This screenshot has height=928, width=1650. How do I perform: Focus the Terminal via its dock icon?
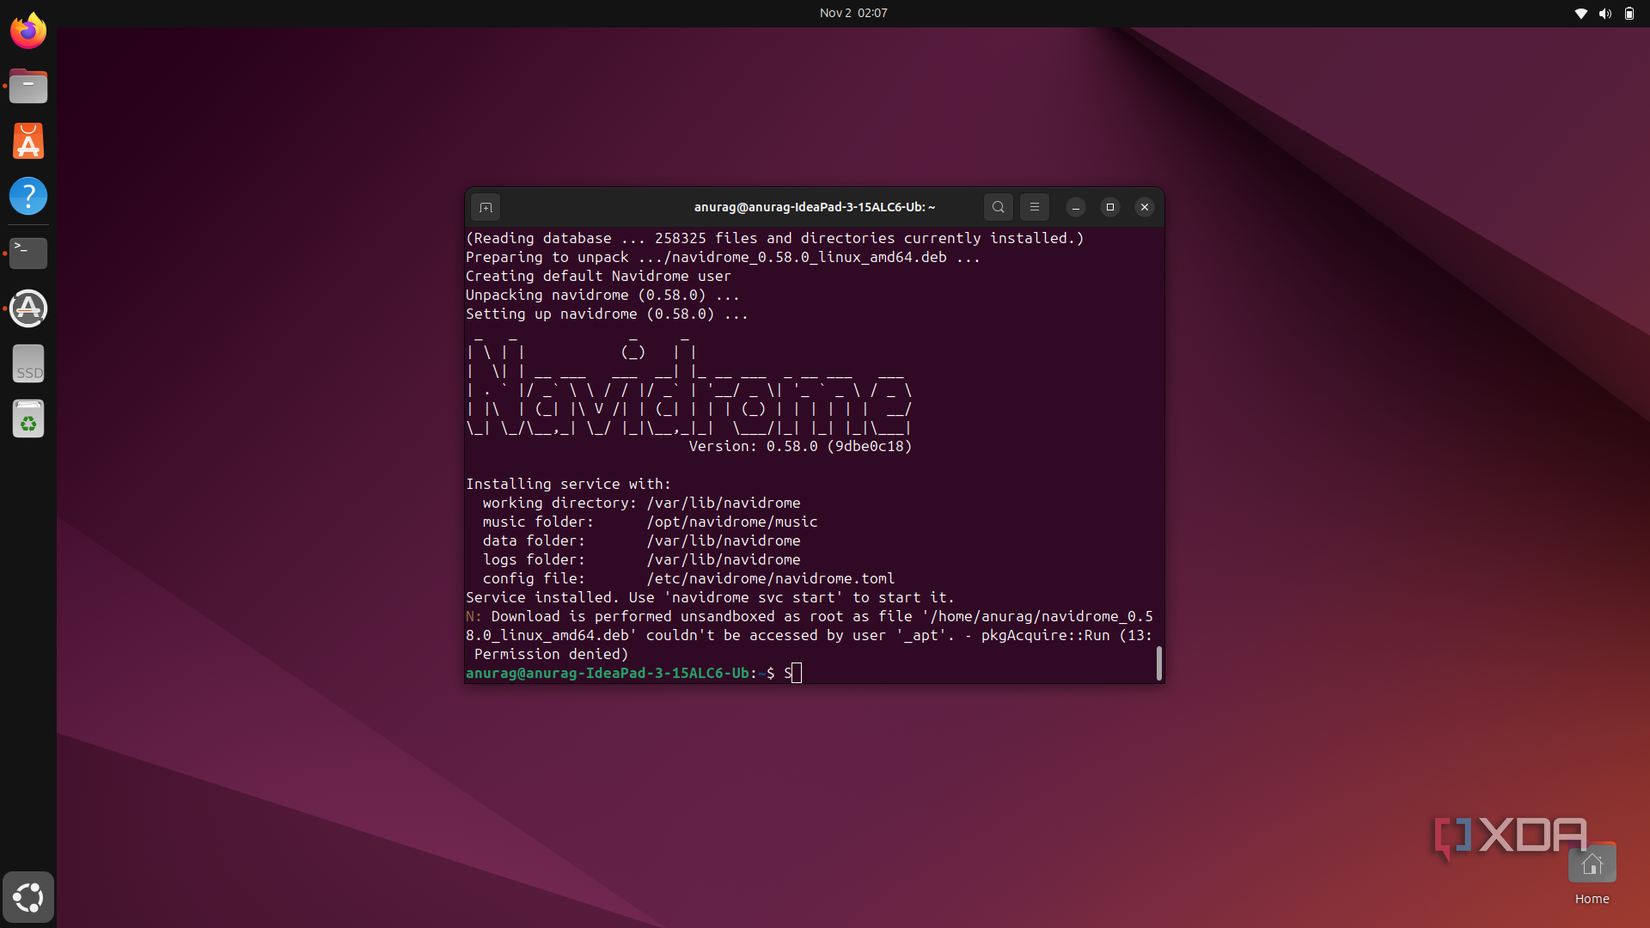pyautogui.click(x=28, y=253)
